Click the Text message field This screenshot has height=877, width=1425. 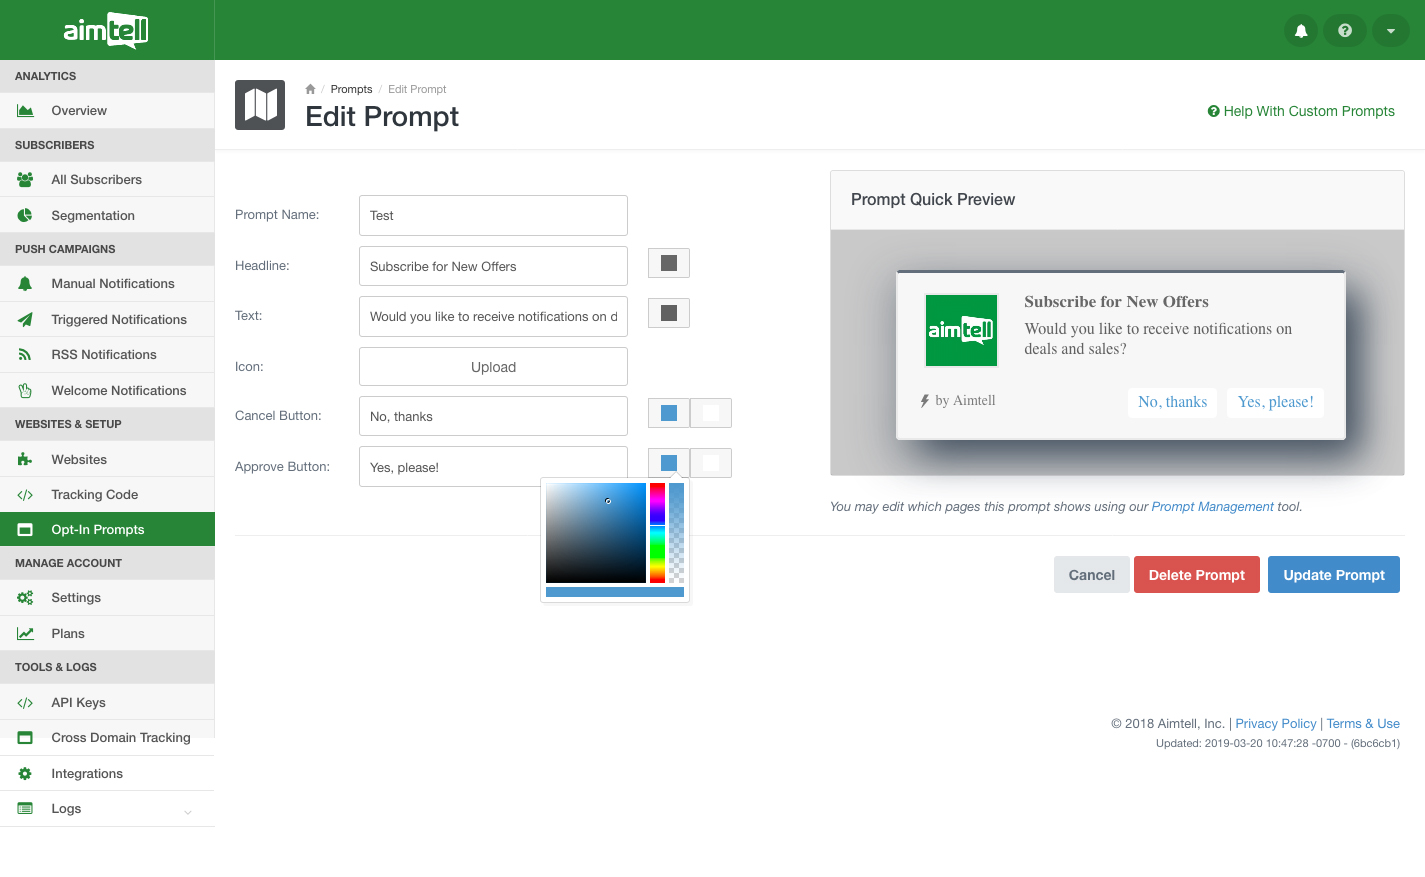point(493,316)
